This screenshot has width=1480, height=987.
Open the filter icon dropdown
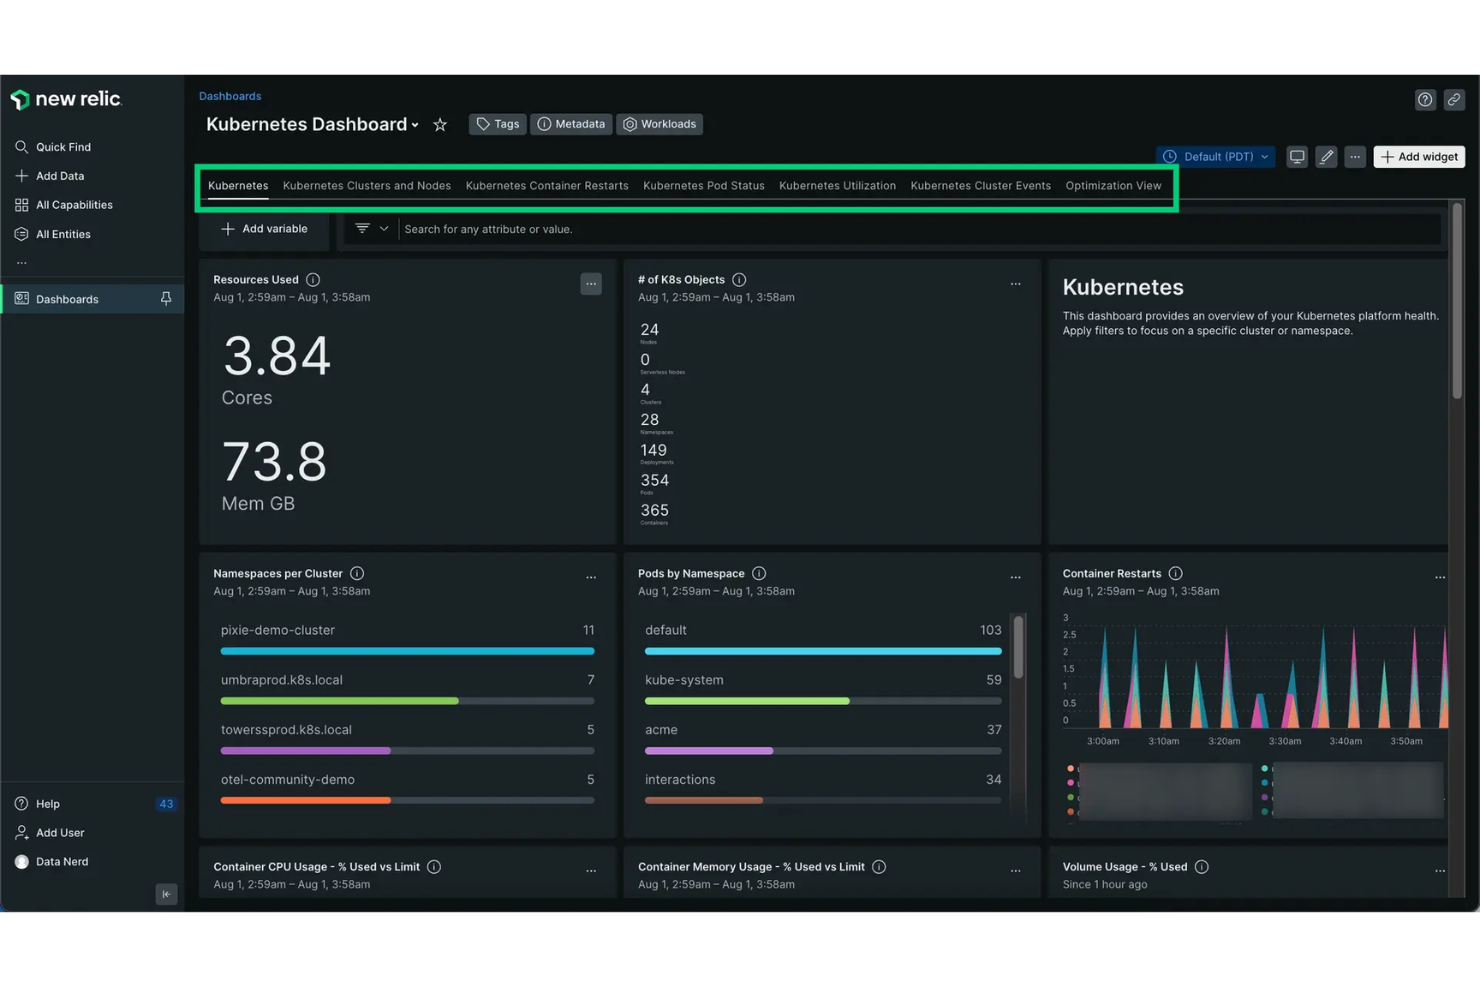(x=371, y=229)
